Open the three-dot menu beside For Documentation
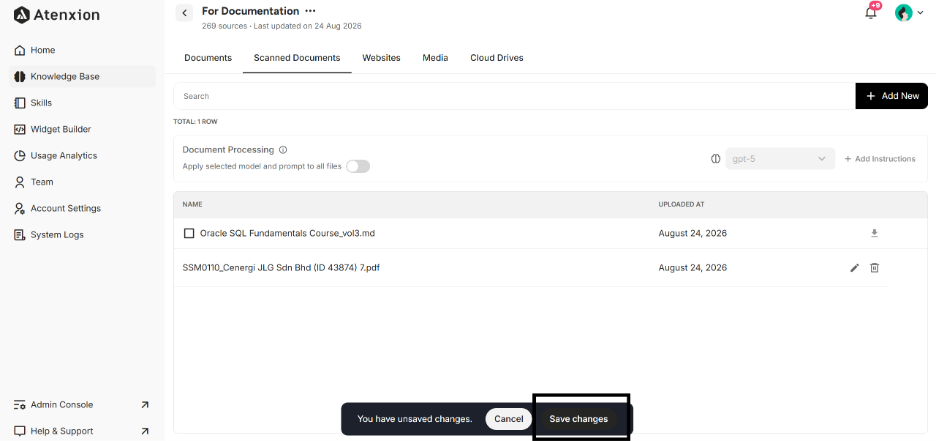The height and width of the screenshot is (441, 936). (x=310, y=11)
